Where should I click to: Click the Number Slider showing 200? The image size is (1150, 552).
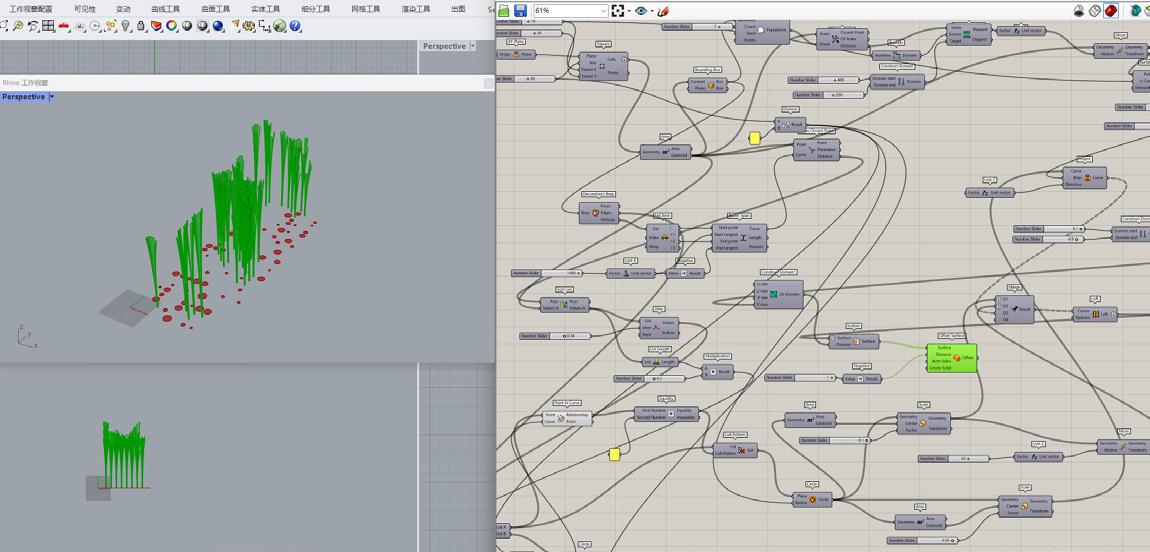[827, 95]
